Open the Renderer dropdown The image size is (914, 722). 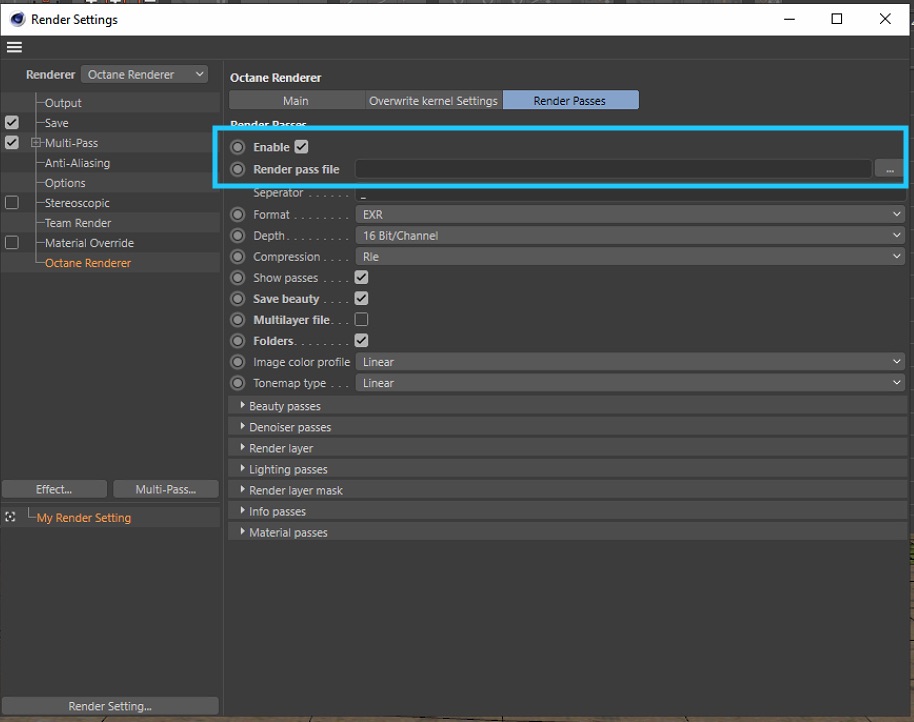(x=145, y=75)
